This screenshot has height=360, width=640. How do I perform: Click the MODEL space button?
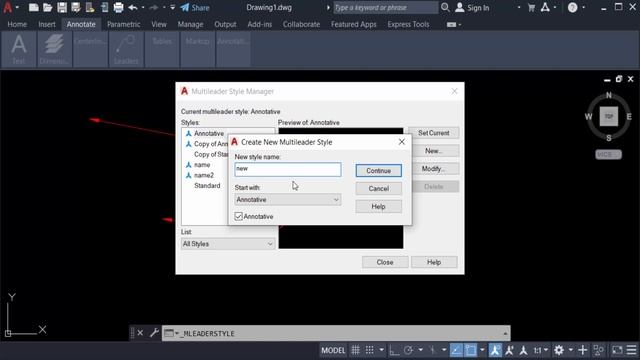click(333, 350)
